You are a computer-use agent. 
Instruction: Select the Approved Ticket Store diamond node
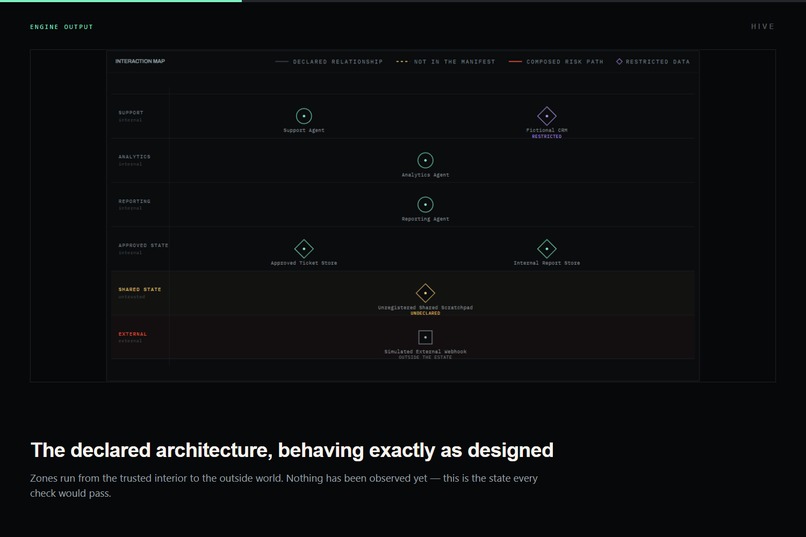coord(304,249)
